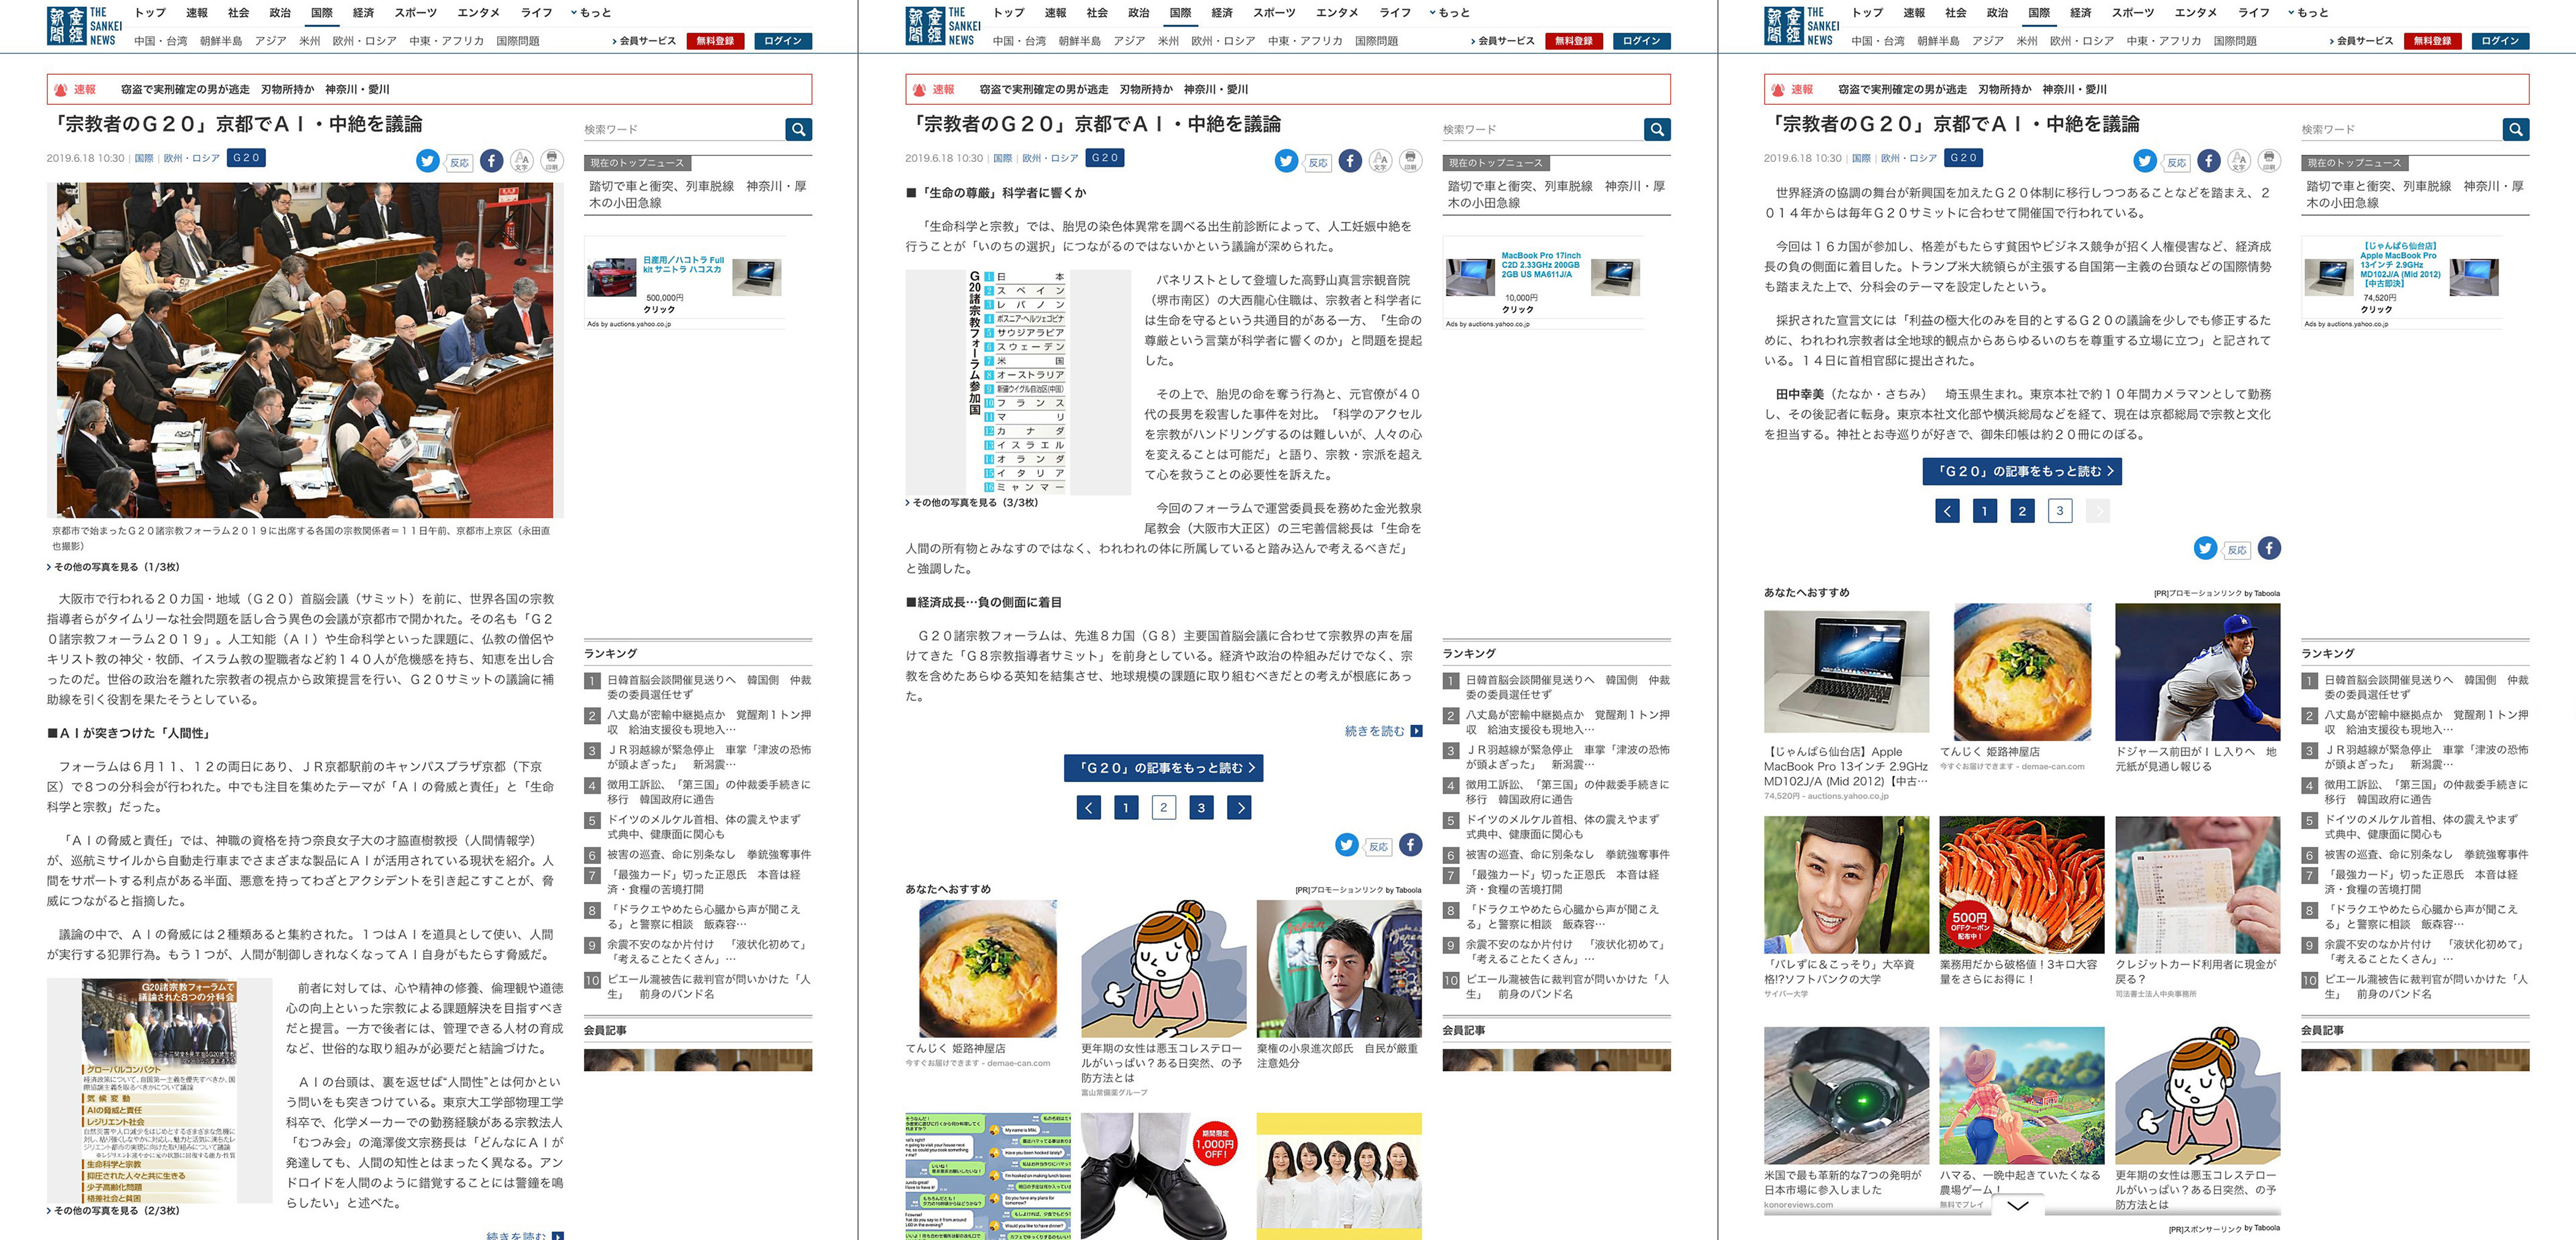This screenshot has width=2576, height=1240.
Task: Click the 文字 text-size icon on middle page
Action: tap(1380, 160)
